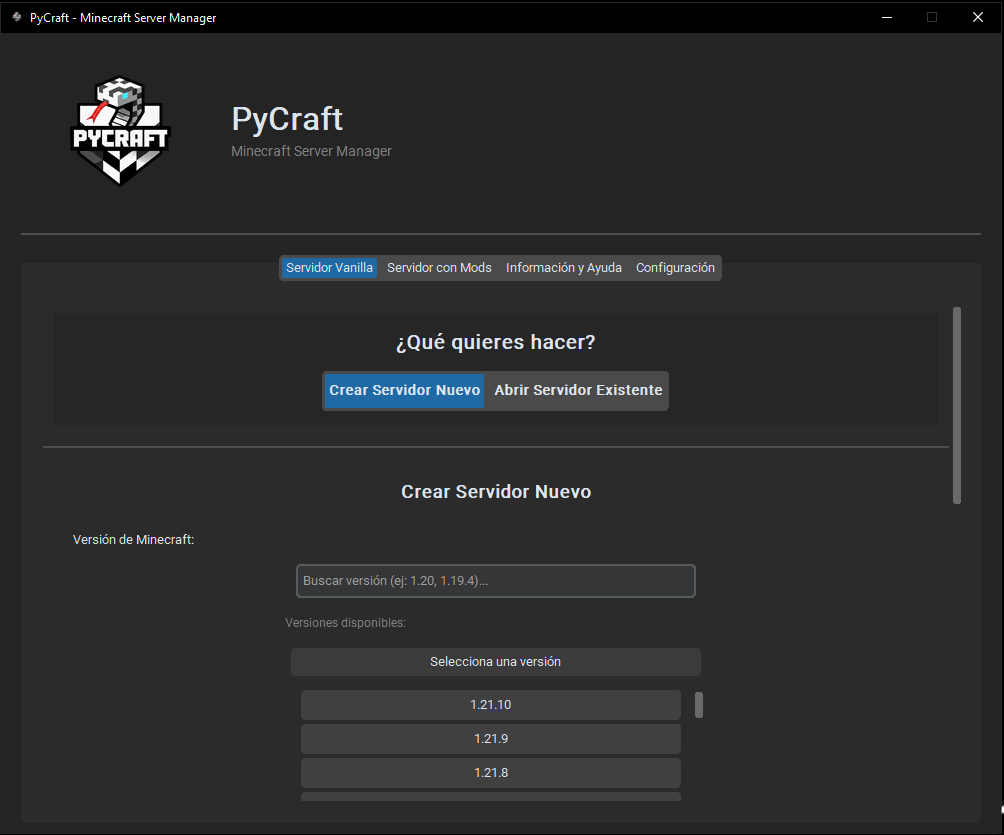The image size is (1004, 835).
Task: Open the Configuración tab
Action: coord(675,267)
